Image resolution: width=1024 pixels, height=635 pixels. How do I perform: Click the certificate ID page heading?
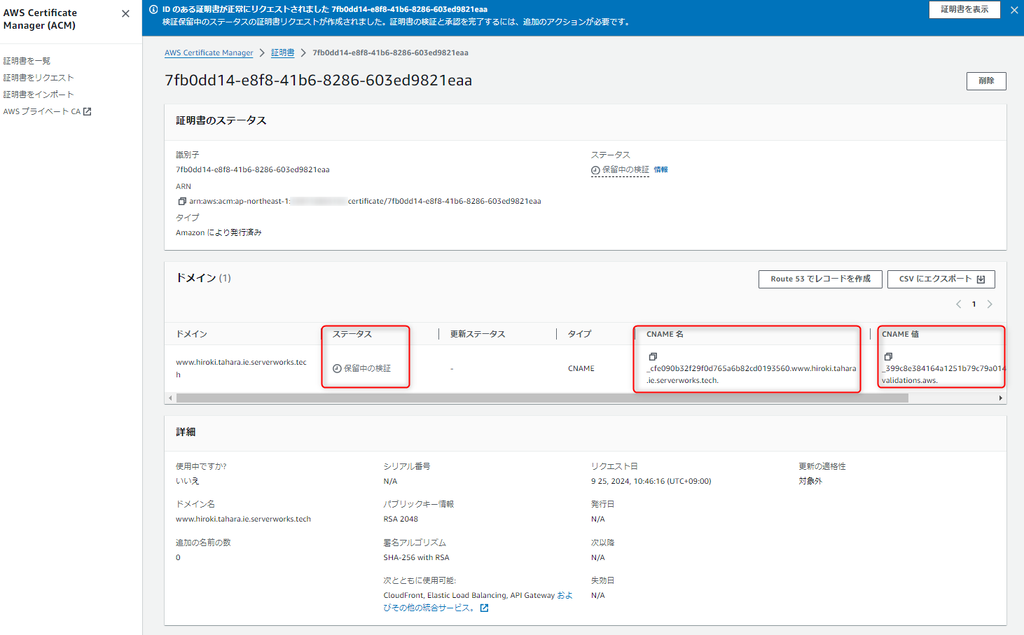[x=318, y=80]
